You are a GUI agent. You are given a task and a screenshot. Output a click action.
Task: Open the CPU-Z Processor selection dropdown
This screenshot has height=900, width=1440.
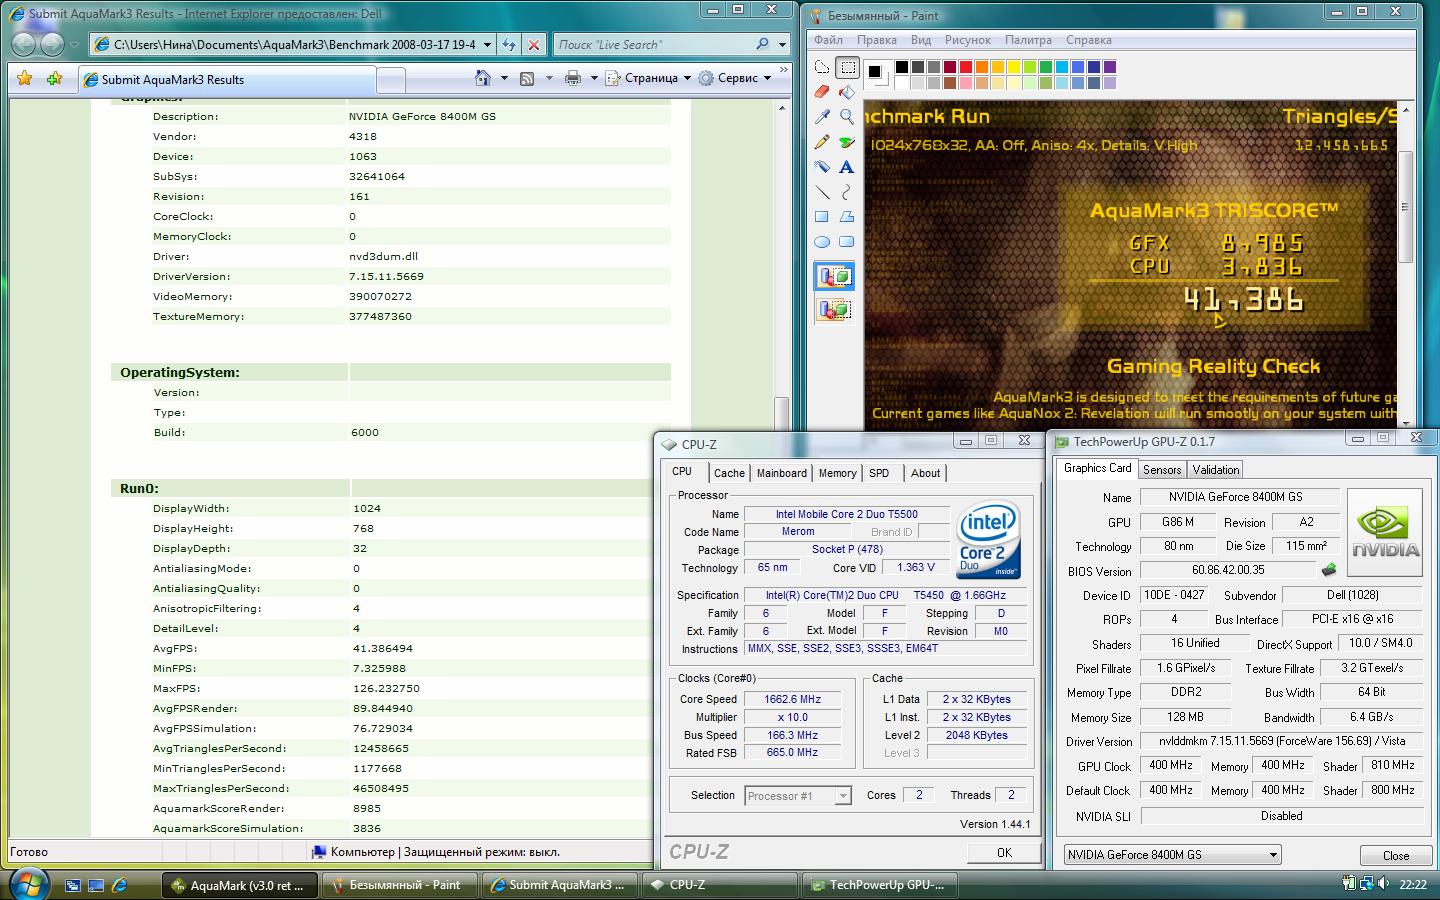click(842, 796)
